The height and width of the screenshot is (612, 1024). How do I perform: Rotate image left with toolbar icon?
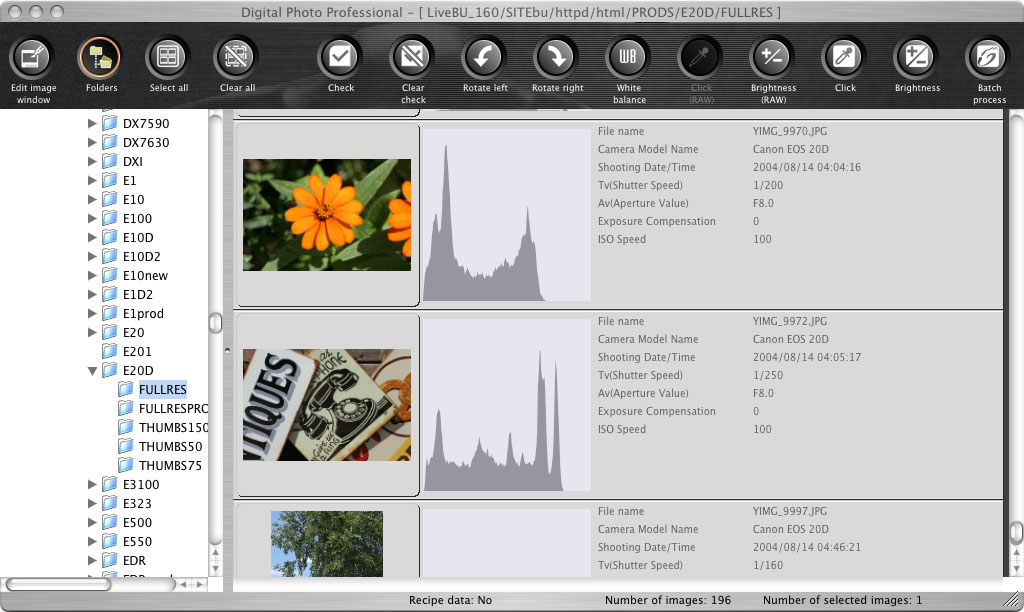click(x=485, y=58)
